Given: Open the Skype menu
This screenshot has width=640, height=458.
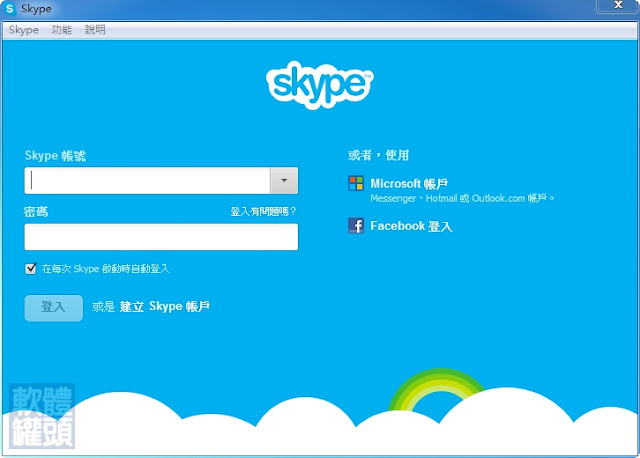Looking at the screenshot, I should point(24,30).
